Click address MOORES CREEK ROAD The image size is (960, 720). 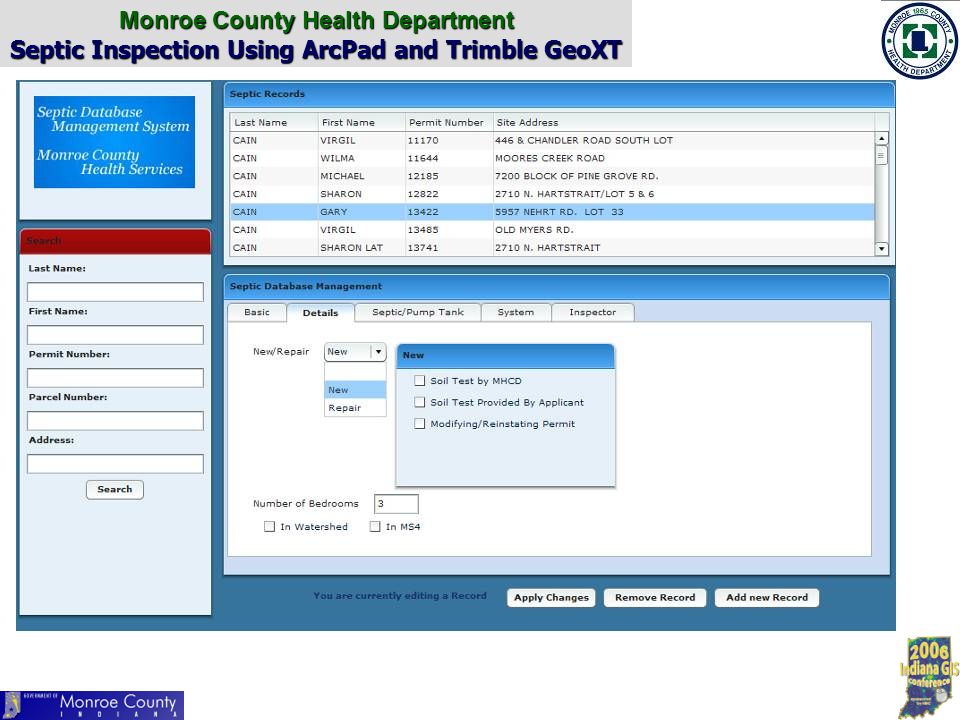click(x=550, y=158)
